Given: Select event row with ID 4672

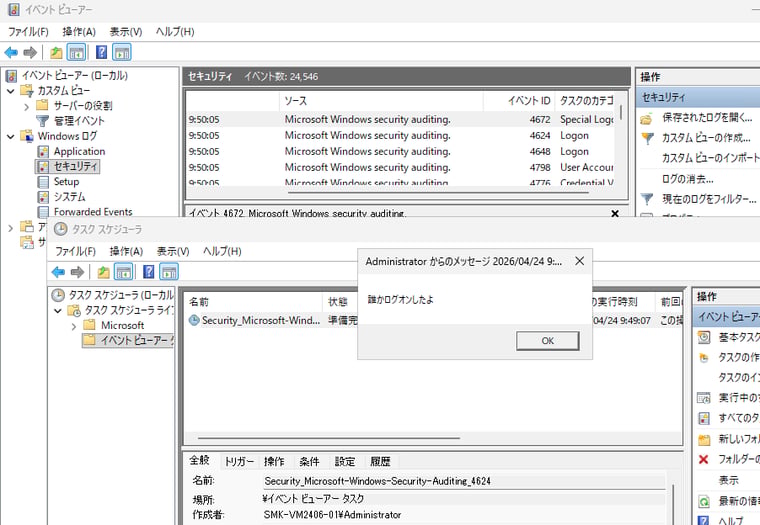Looking at the screenshot, I should (x=400, y=119).
